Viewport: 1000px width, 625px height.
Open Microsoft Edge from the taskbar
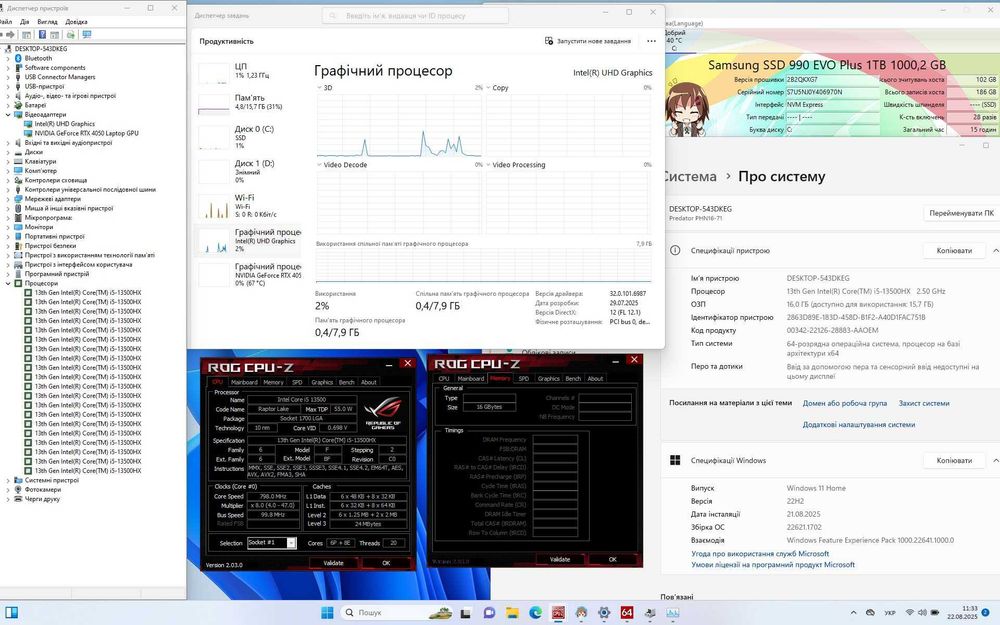click(x=535, y=613)
